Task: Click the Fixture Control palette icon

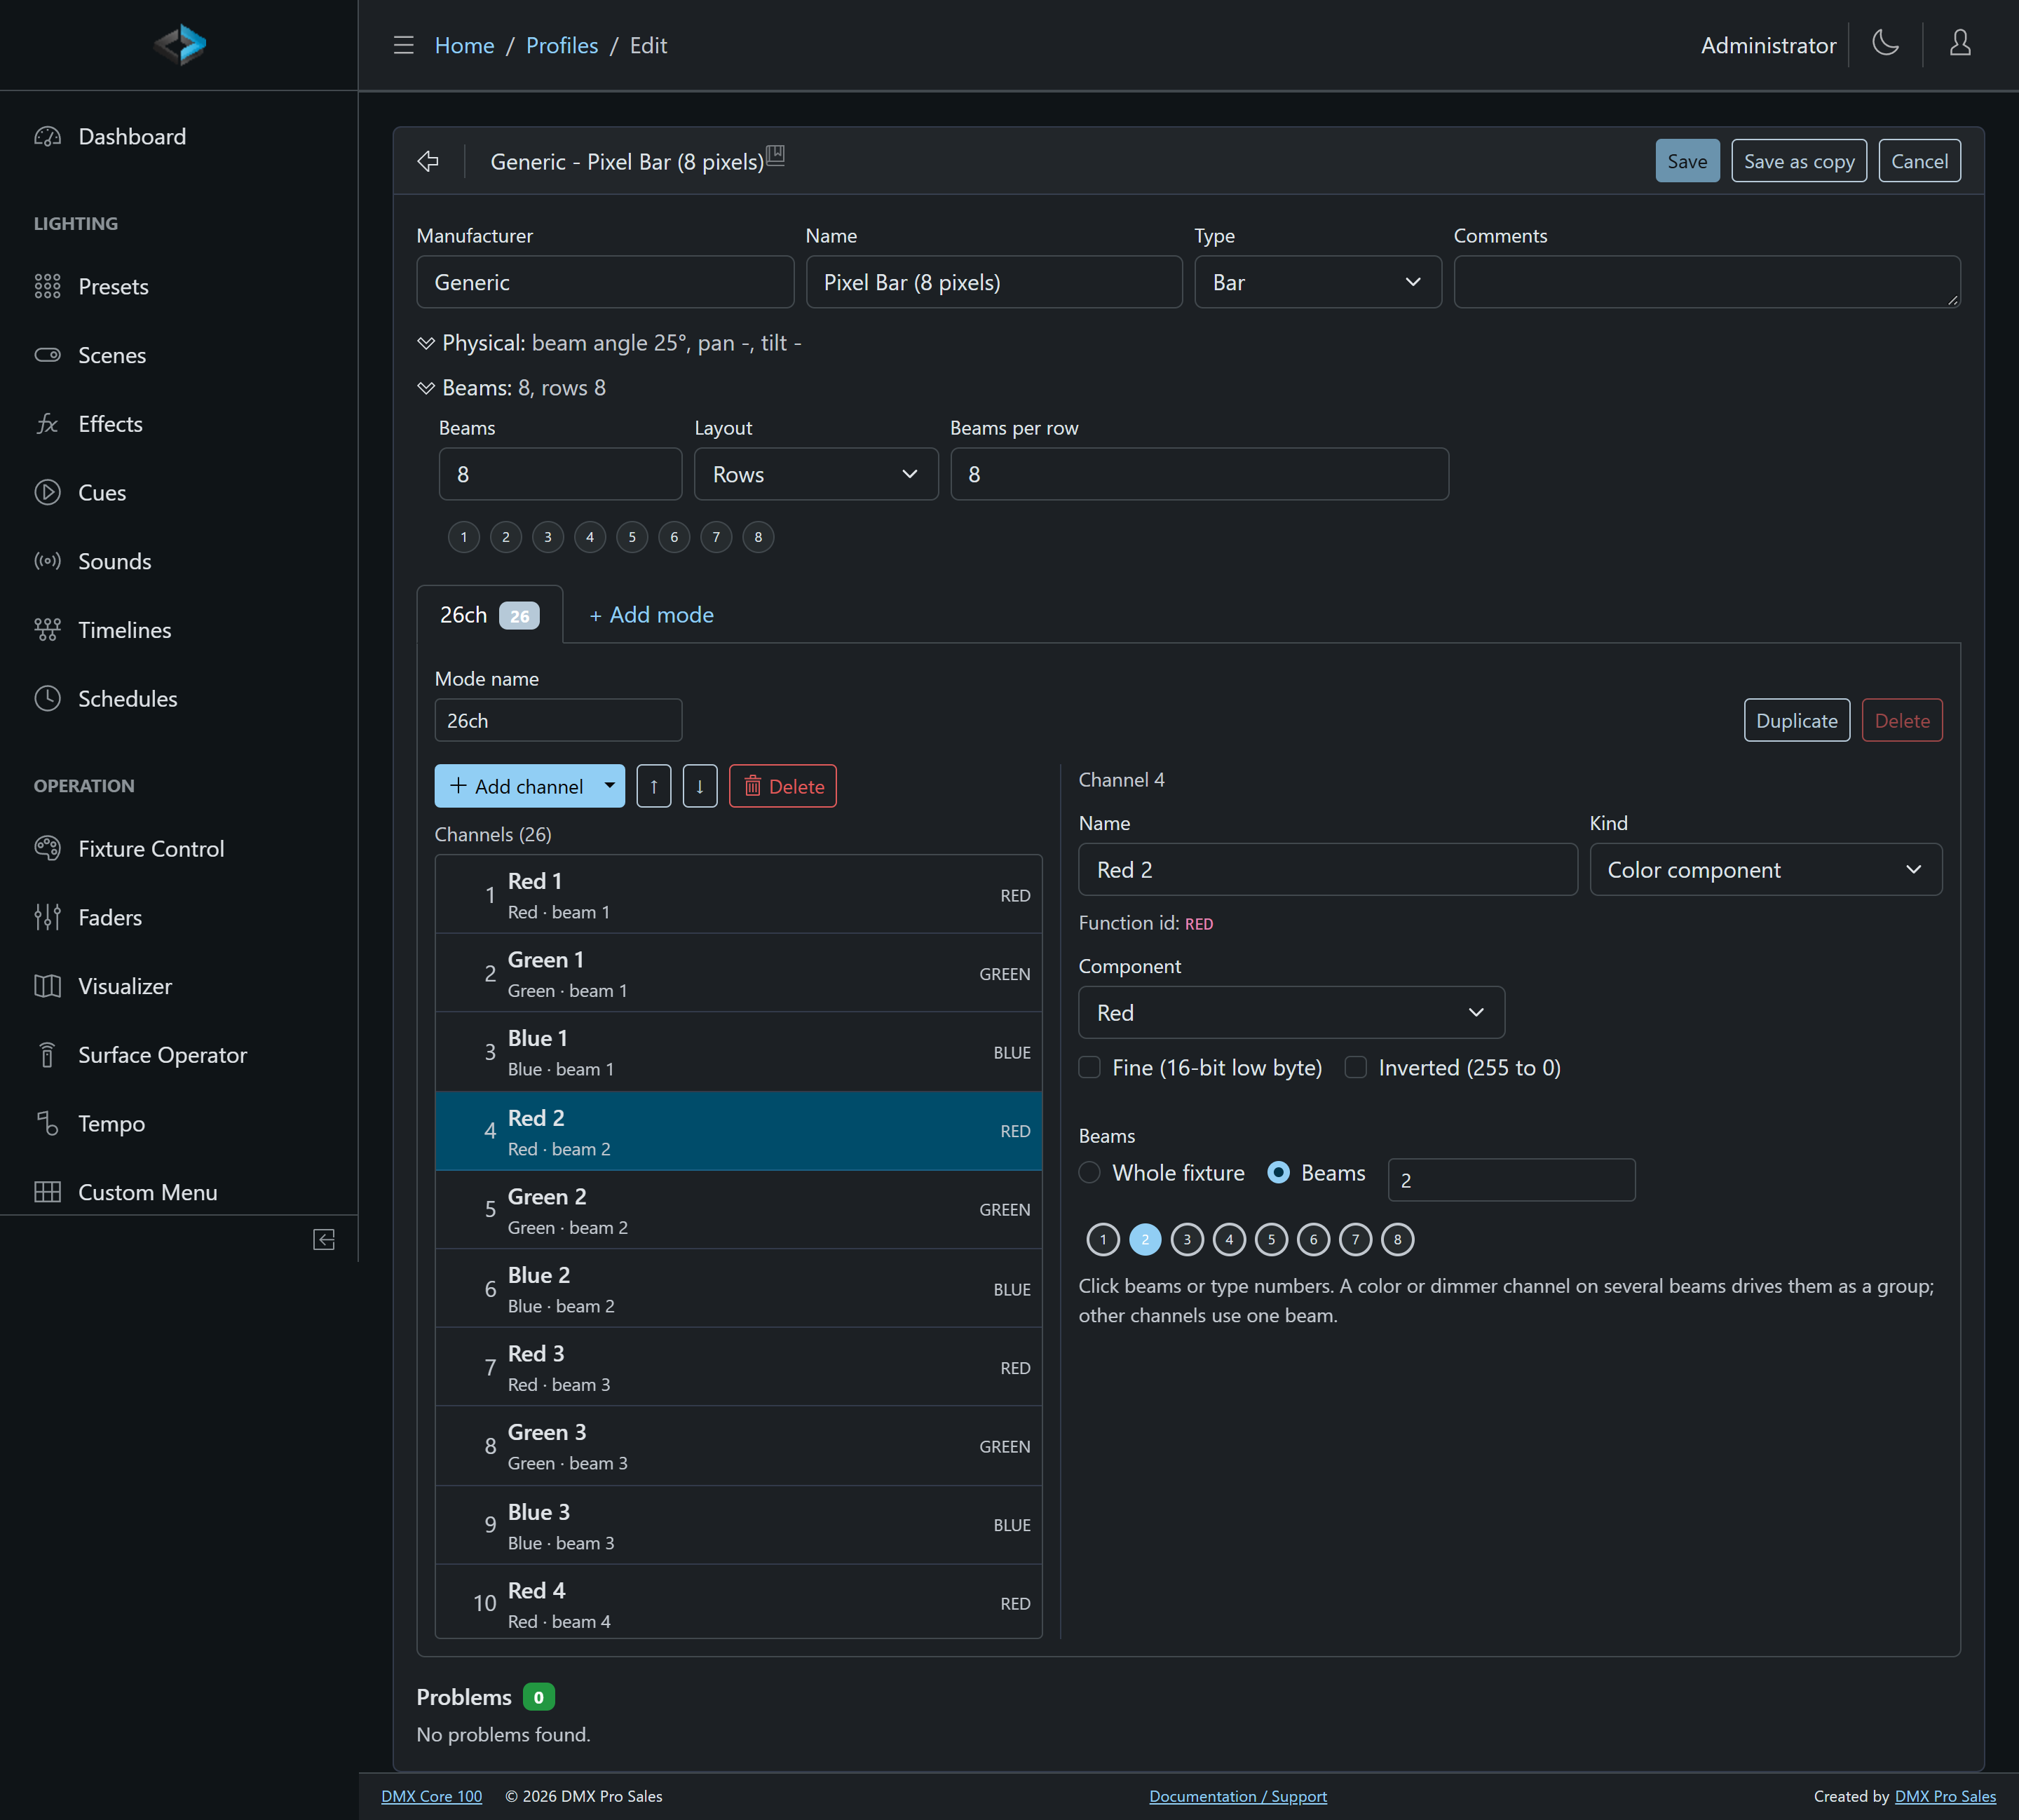Action: (x=47, y=849)
